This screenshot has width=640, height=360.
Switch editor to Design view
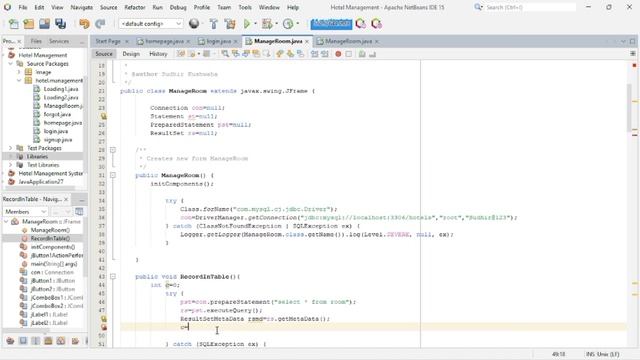[x=131, y=54]
